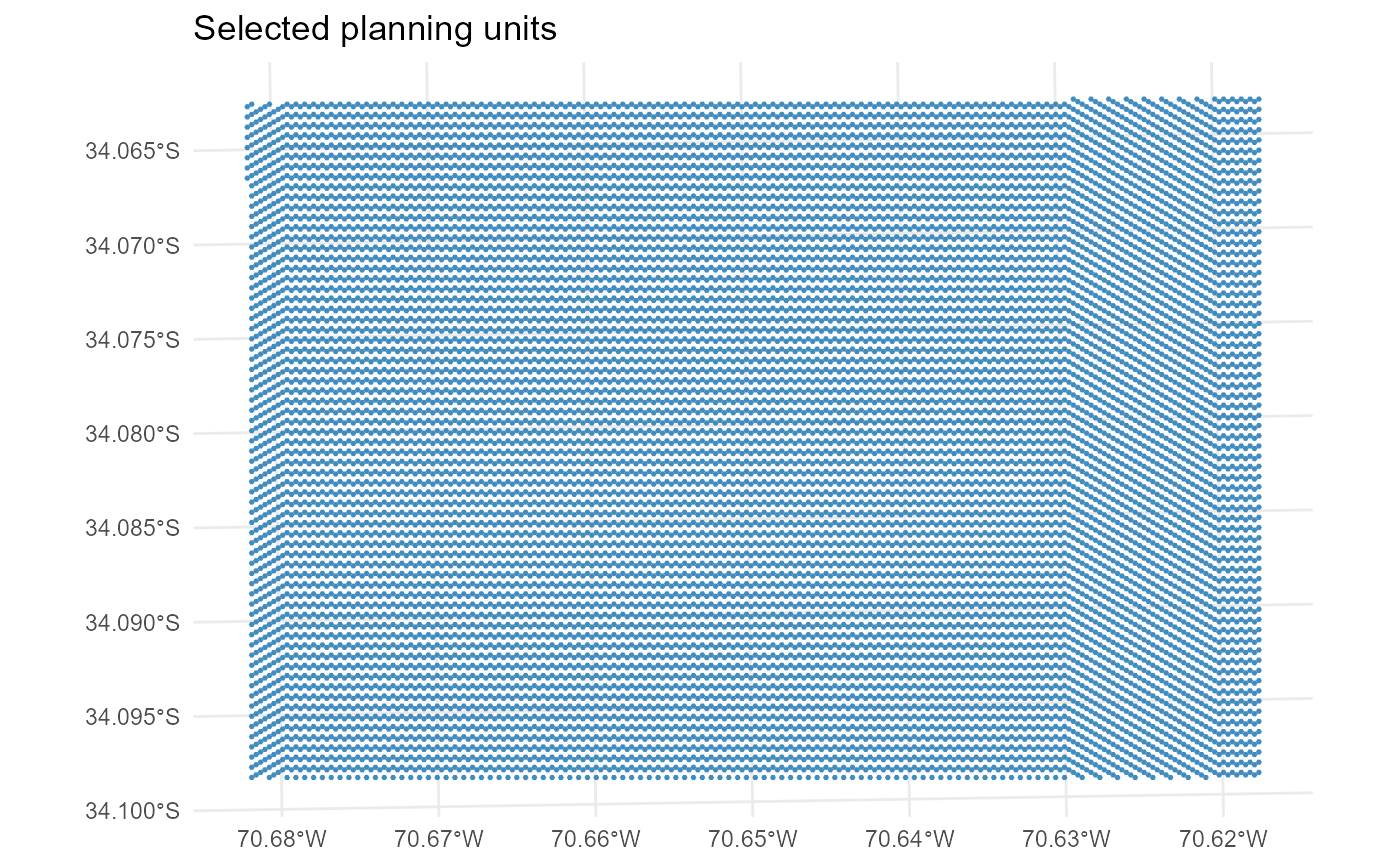Click the "Selected planning units" plot title

click(x=374, y=29)
